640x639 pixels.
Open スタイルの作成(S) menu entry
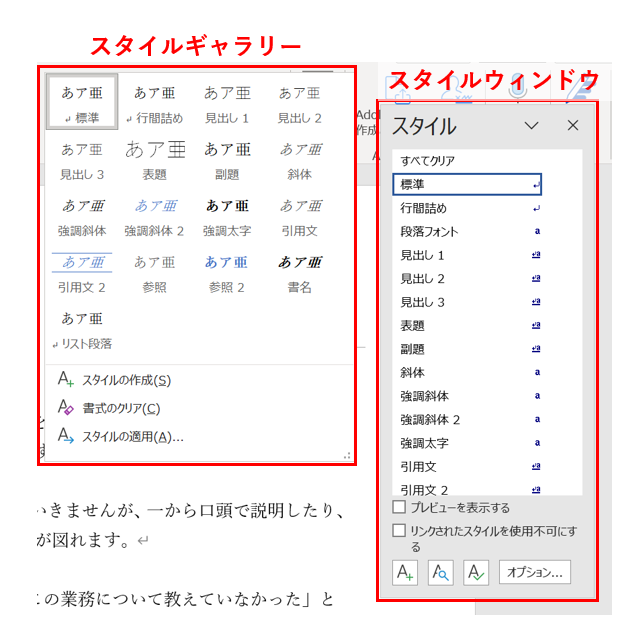pos(127,380)
